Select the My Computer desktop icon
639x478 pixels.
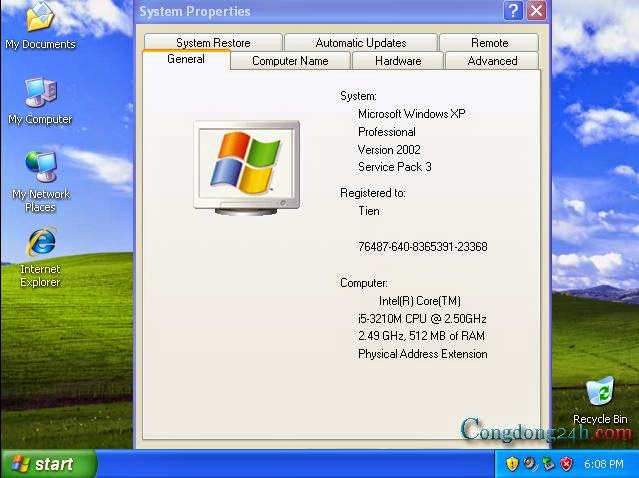(40, 101)
